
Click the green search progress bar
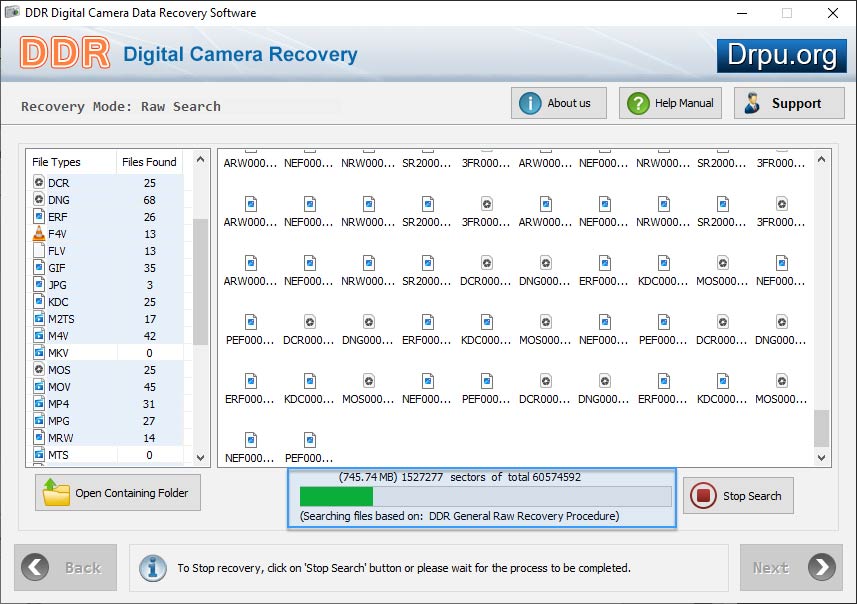tap(485, 496)
